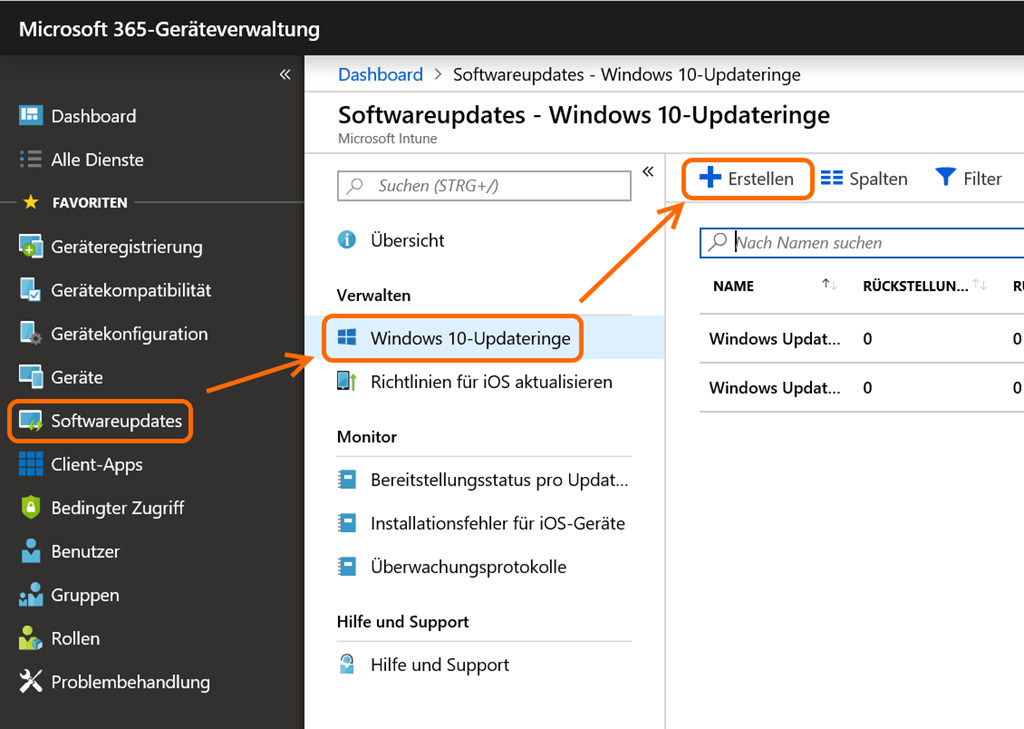
Task: Collapse the Softwareupdates menu pane
Action: point(648,172)
